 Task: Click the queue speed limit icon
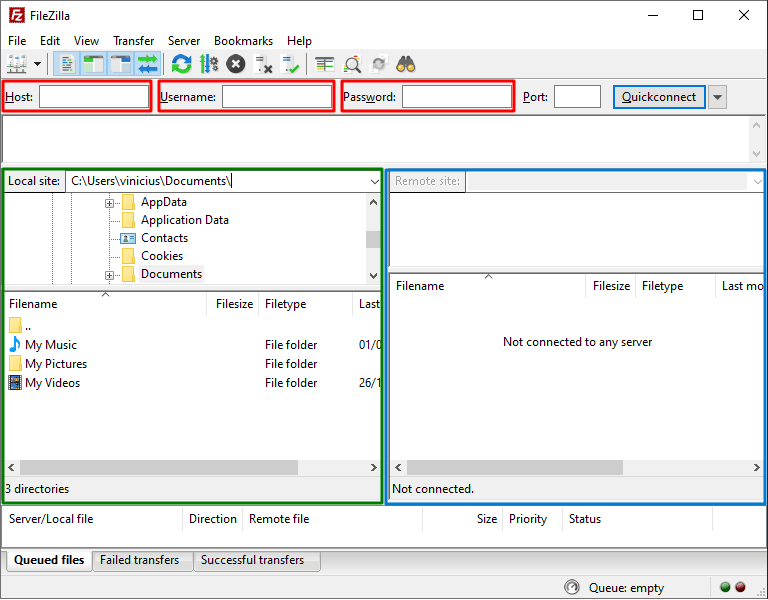coord(572,587)
